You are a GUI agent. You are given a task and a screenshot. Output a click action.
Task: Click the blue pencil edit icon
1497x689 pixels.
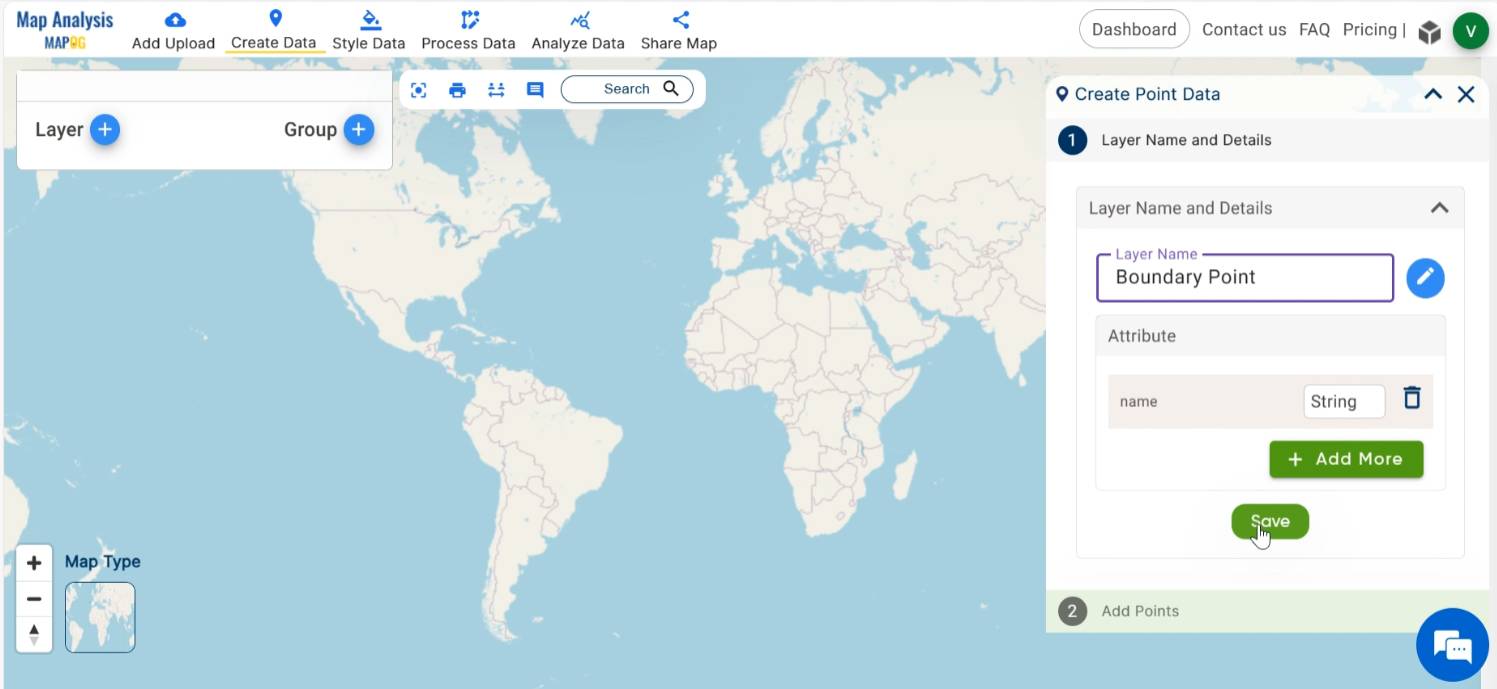pyautogui.click(x=1425, y=278)
